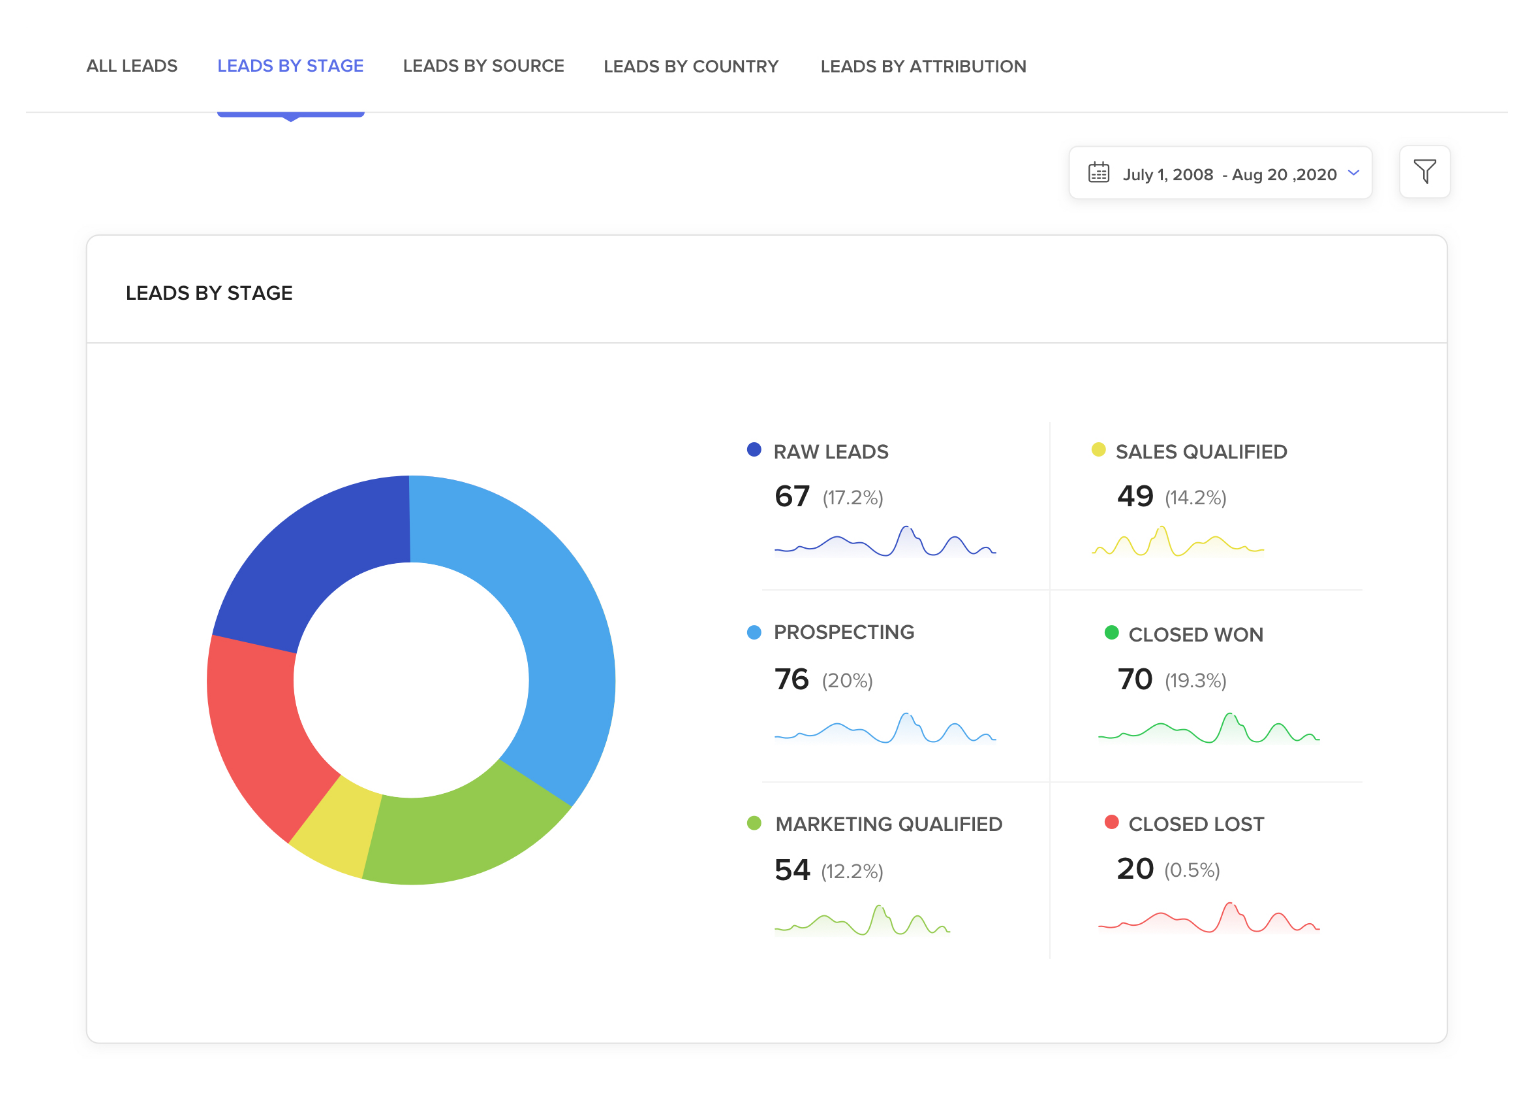This screenshot has width=1532, height=1104.
Task: Click the Marketing Qualified lime legend dot
Action: tap(754, 823)
